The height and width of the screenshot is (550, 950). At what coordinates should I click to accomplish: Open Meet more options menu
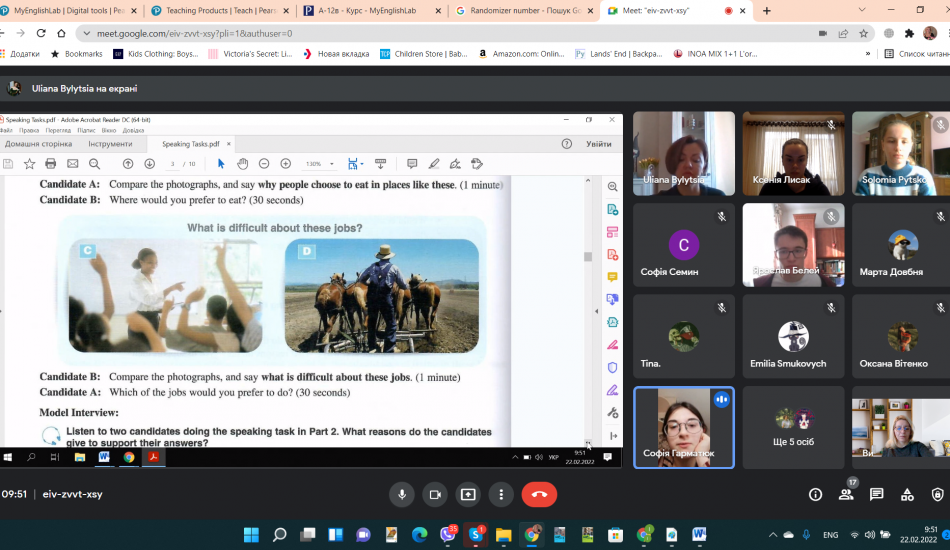501,494
